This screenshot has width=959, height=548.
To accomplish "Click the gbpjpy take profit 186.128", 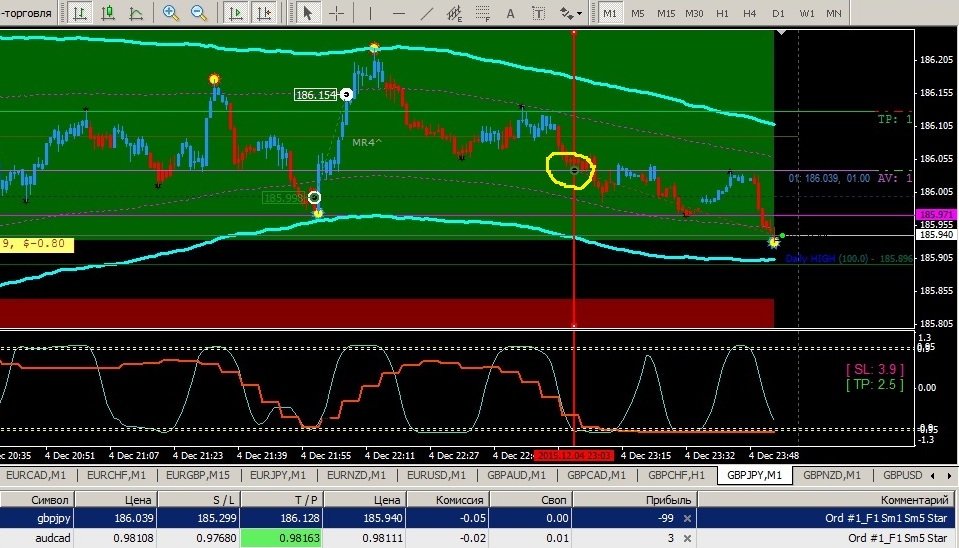I will (x=300, y=518).
